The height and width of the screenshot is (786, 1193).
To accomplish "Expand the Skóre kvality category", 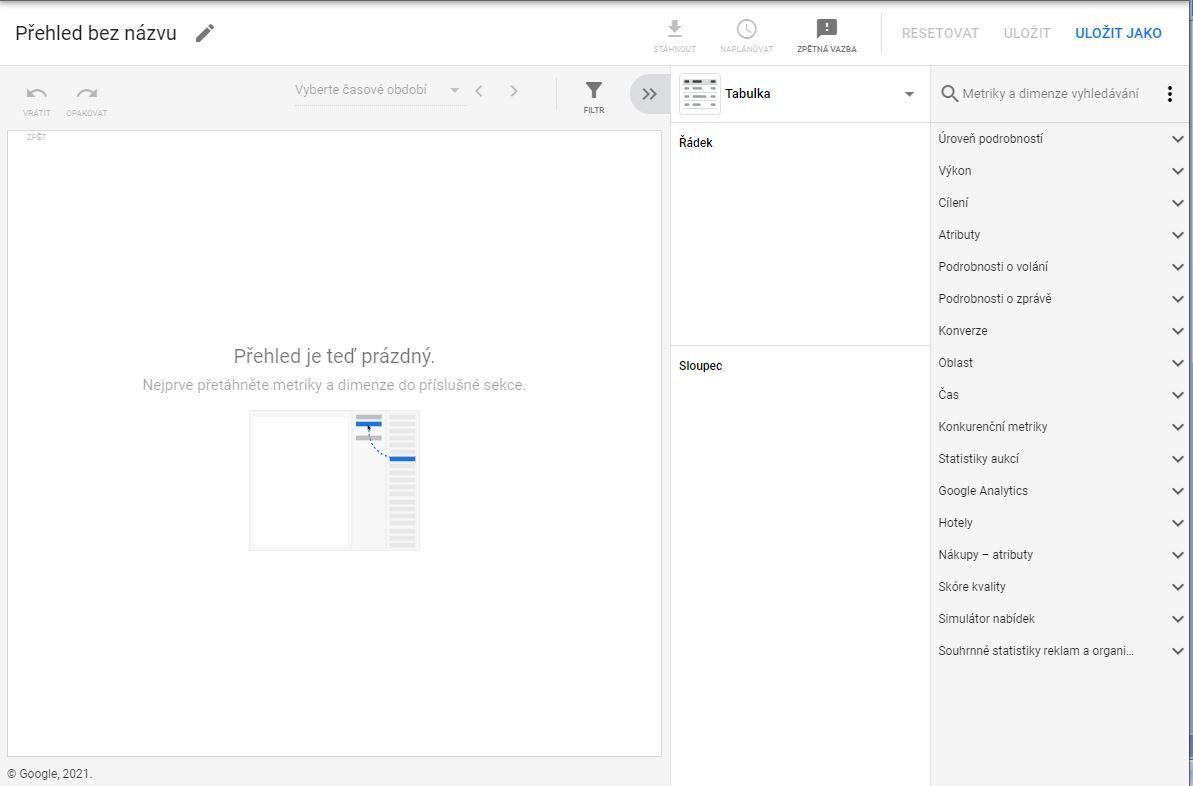I will coord(1061,587).
